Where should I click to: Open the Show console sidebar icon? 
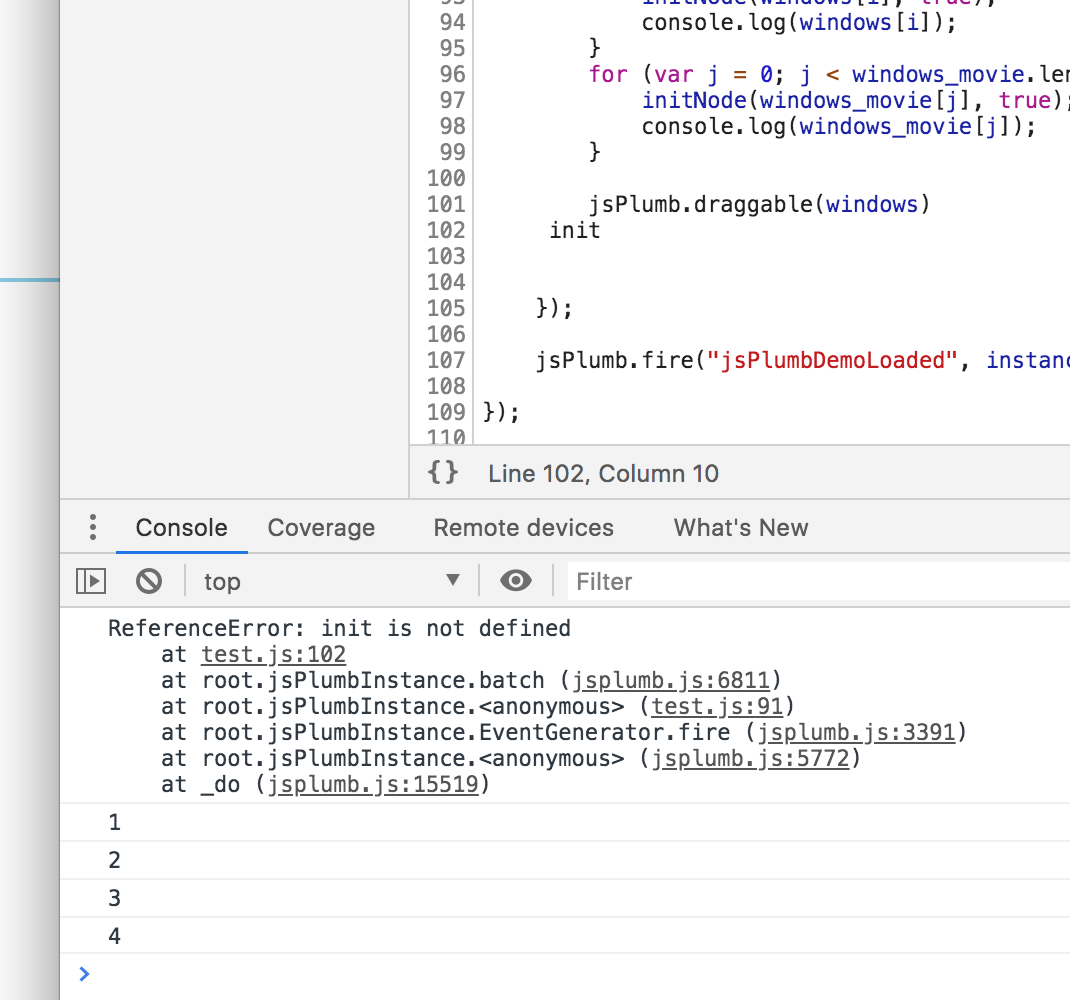pos(90,581)
